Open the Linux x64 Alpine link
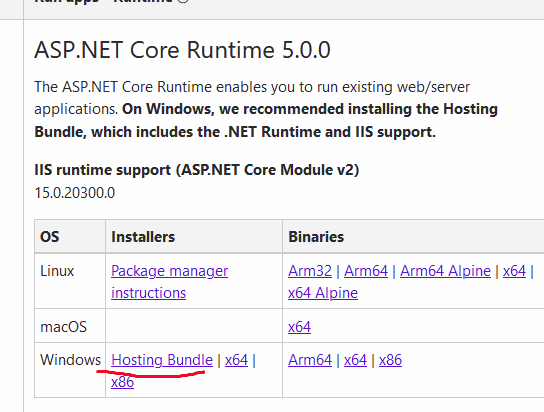 323,293
